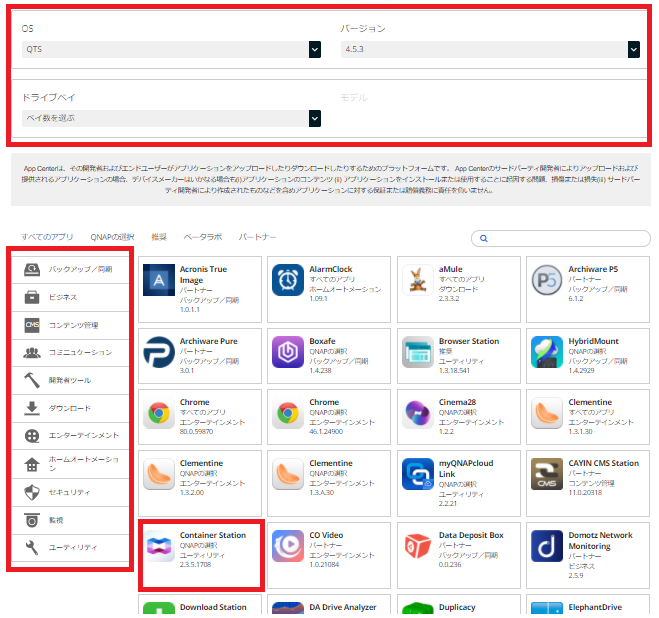Viewport: 659px width, 618px height.
Task: Click the AlarmClock title text
Action: (x=331, y=269)
